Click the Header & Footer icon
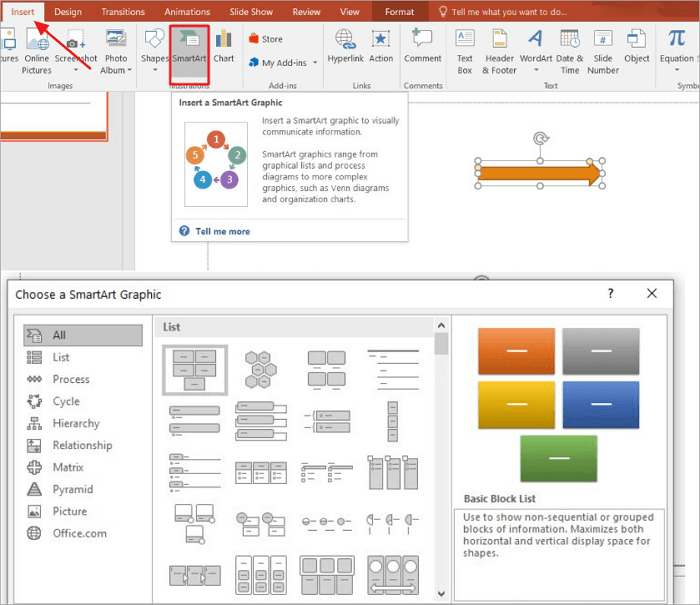 pyautogui.click(x=499, y=40)
